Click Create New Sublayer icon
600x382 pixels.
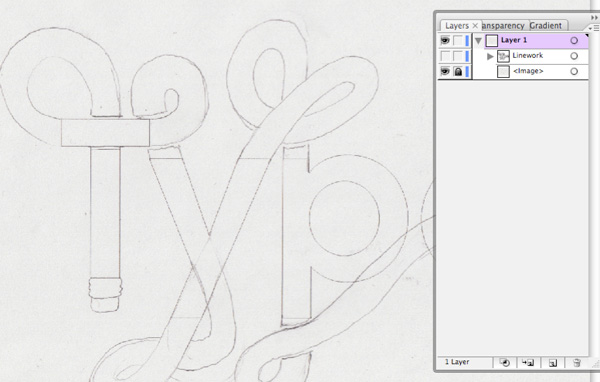click(528, 362)
